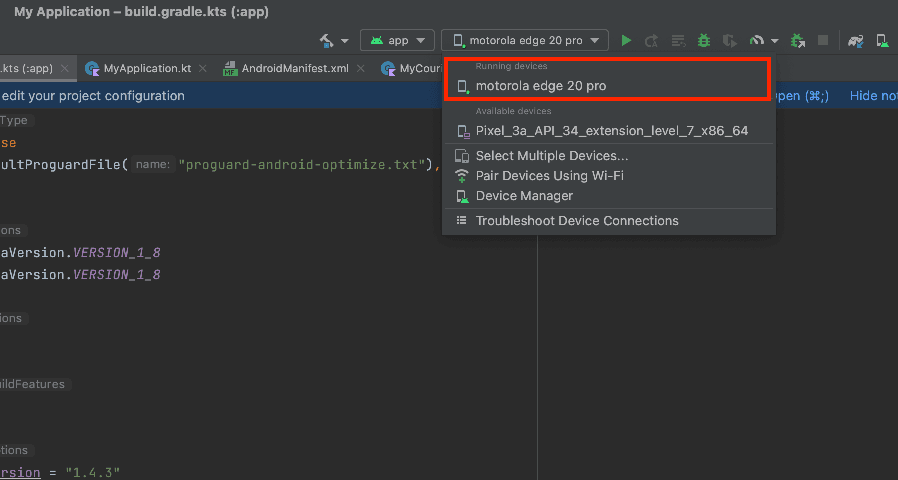
Task: Click the Open (⌘;) link in the banner
Action: tap(802, 96)
